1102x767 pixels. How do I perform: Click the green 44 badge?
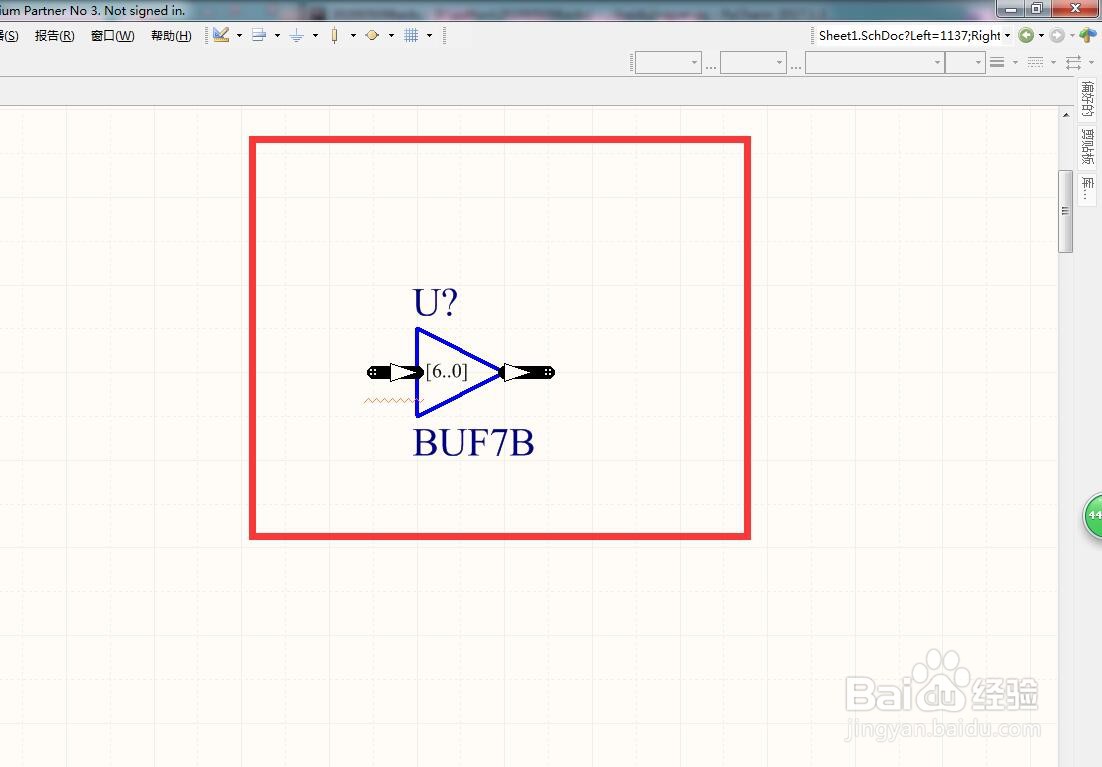click(x=1093, y=516)
